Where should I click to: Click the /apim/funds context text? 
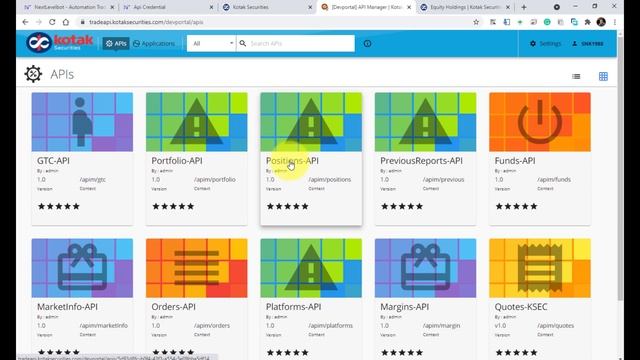point(554,180)
